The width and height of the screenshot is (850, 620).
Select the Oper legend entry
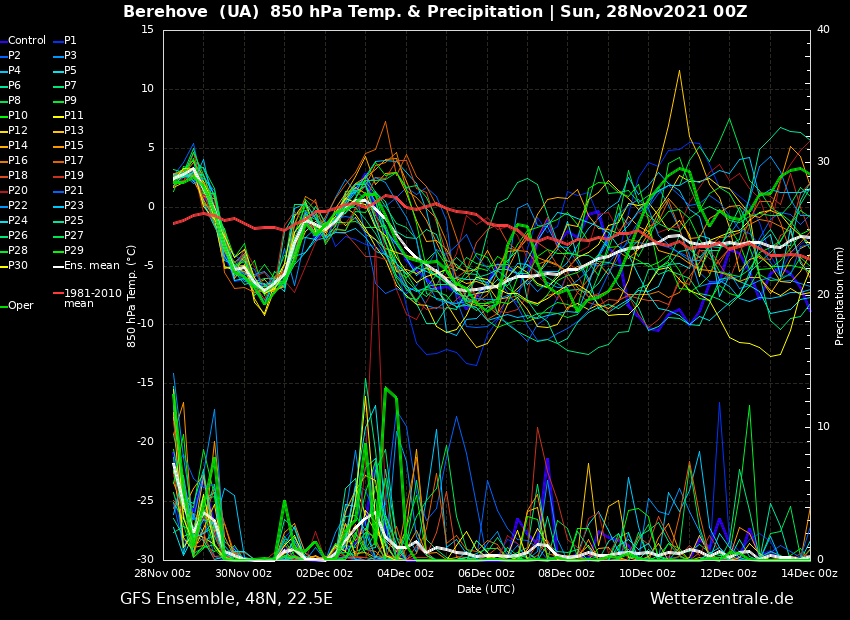point(20,306)
